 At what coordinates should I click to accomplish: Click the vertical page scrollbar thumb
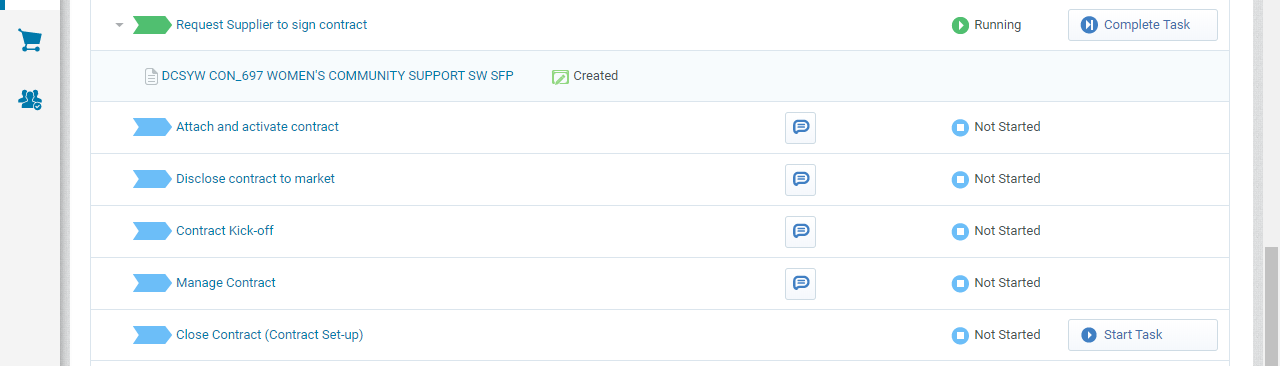(x=1271, y=306)
